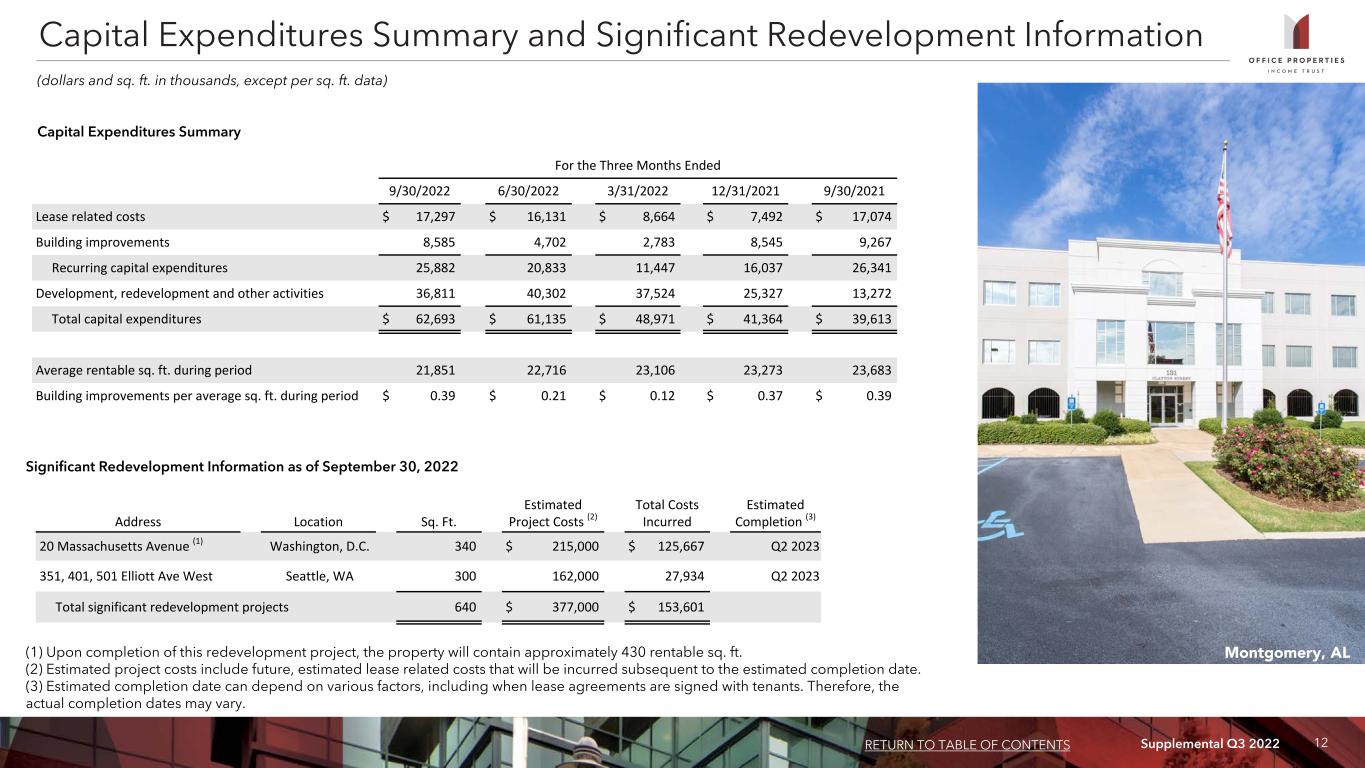Click the Montgomery, AL photo caption
This screenshot has height=768, width=1365.
[1288, 651]
